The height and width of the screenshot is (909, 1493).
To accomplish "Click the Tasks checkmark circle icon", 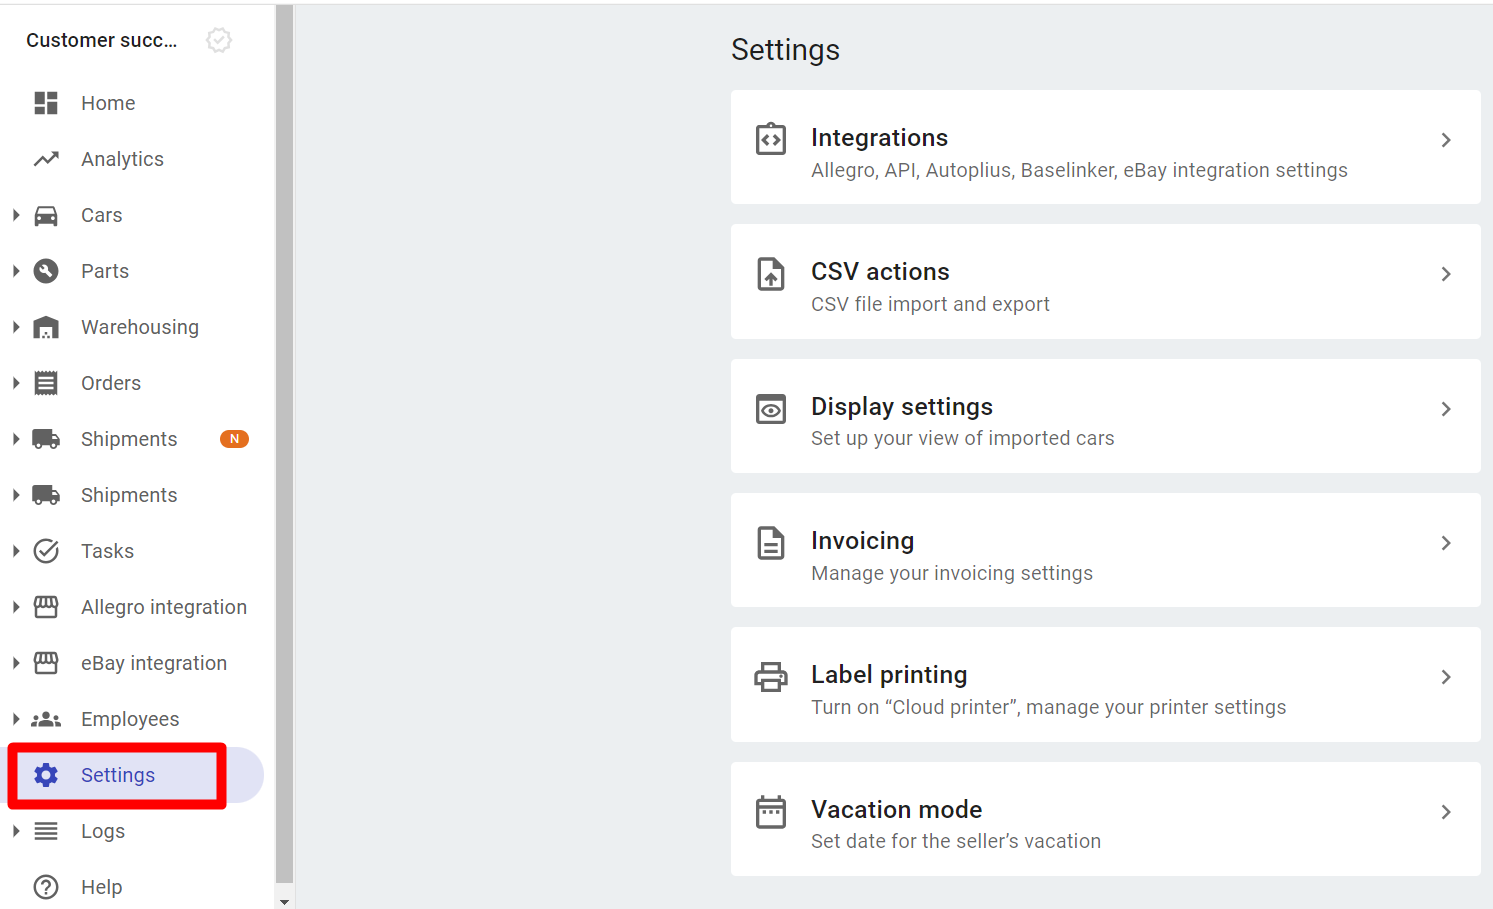I will (x=46, y=551).
